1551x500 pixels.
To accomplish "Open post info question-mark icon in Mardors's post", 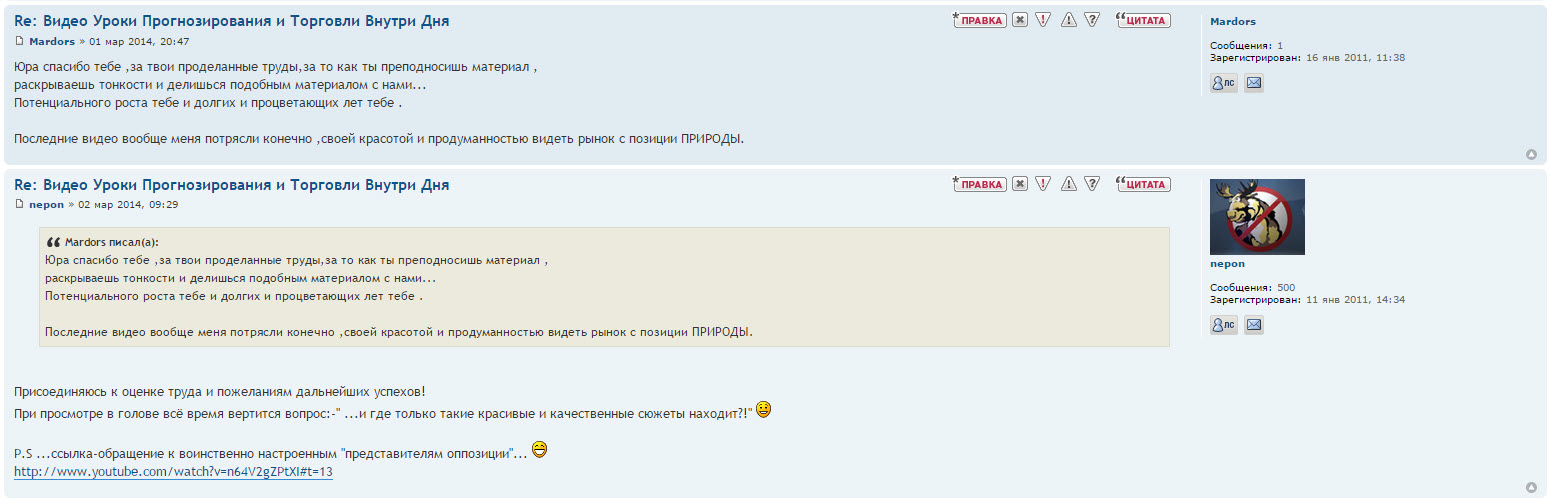I will [1092, 19].
